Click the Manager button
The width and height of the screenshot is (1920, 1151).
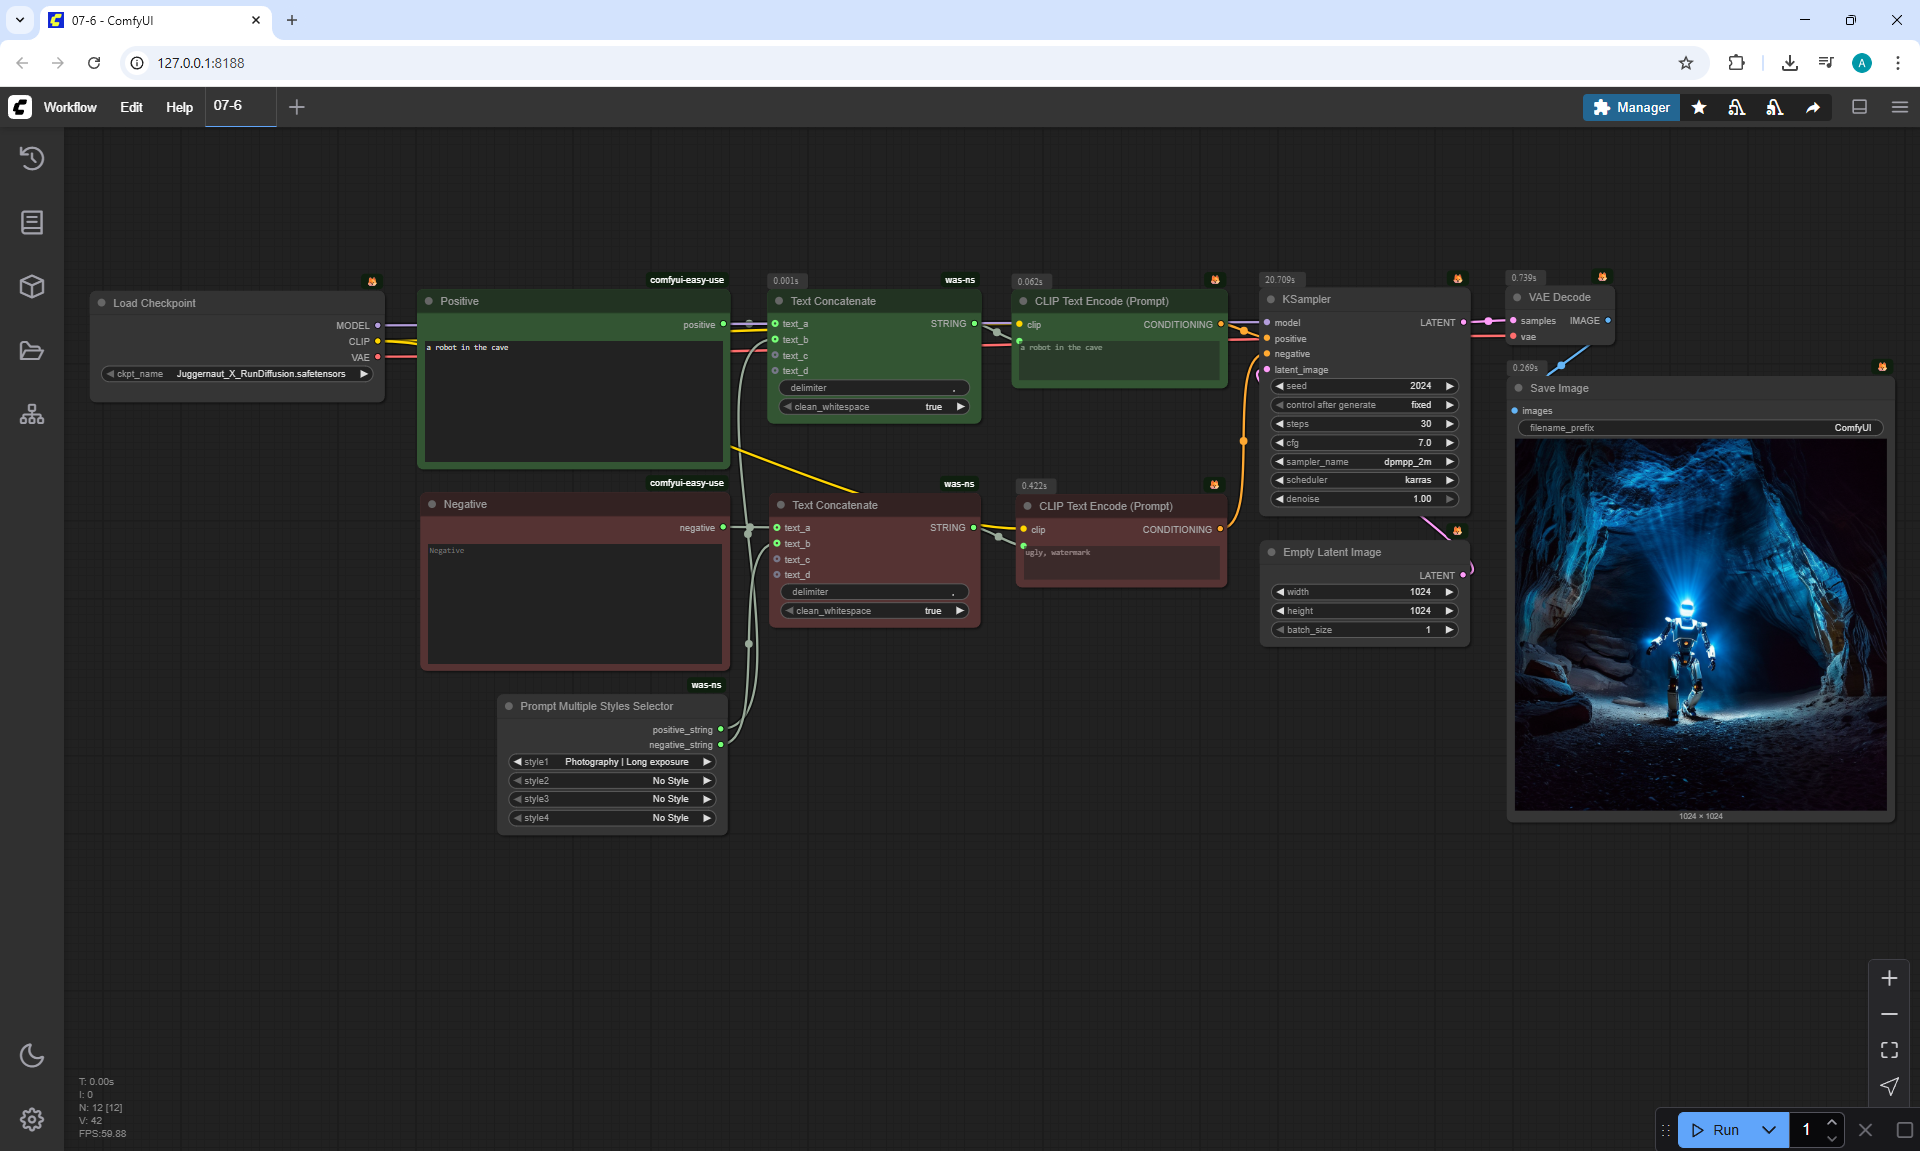[1631, 107]
